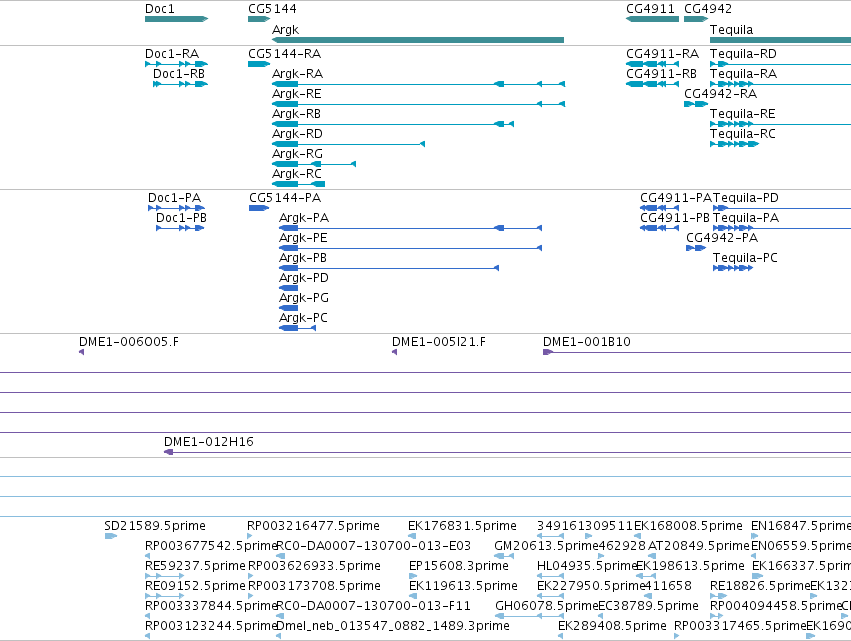This screenshot has width=851, height=641.
Task: Select protein Tequila-PA
Action: click(x=782, y=228)
